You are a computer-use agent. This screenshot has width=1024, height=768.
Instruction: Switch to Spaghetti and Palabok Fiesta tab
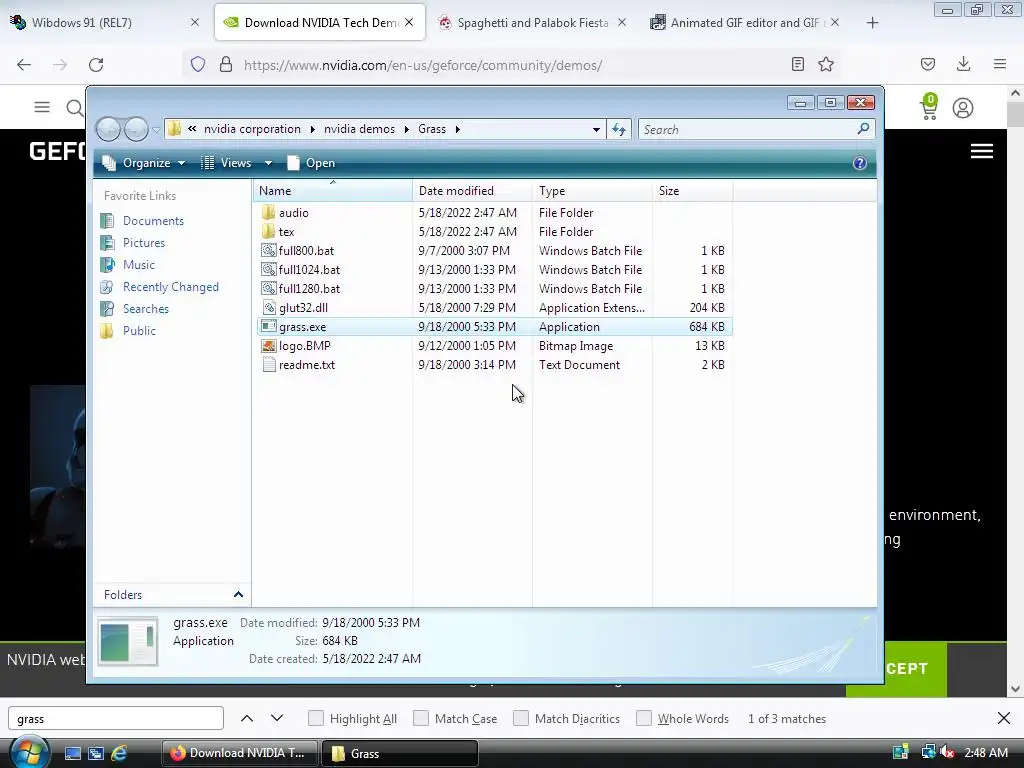tap(532, 23)
